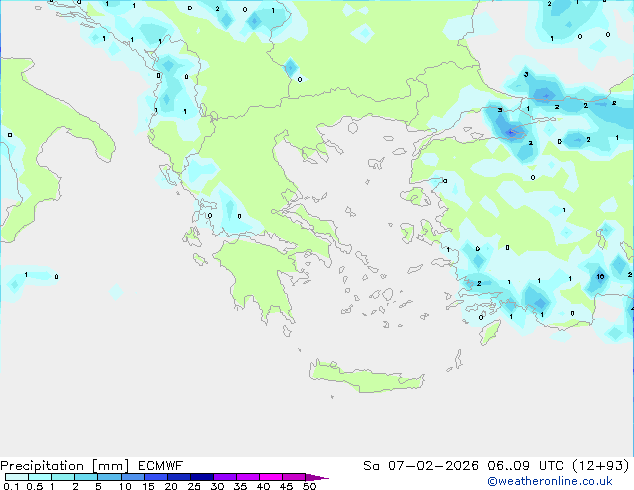Pick the bright magenta 40–45 mm swatch

coord(271,477)
